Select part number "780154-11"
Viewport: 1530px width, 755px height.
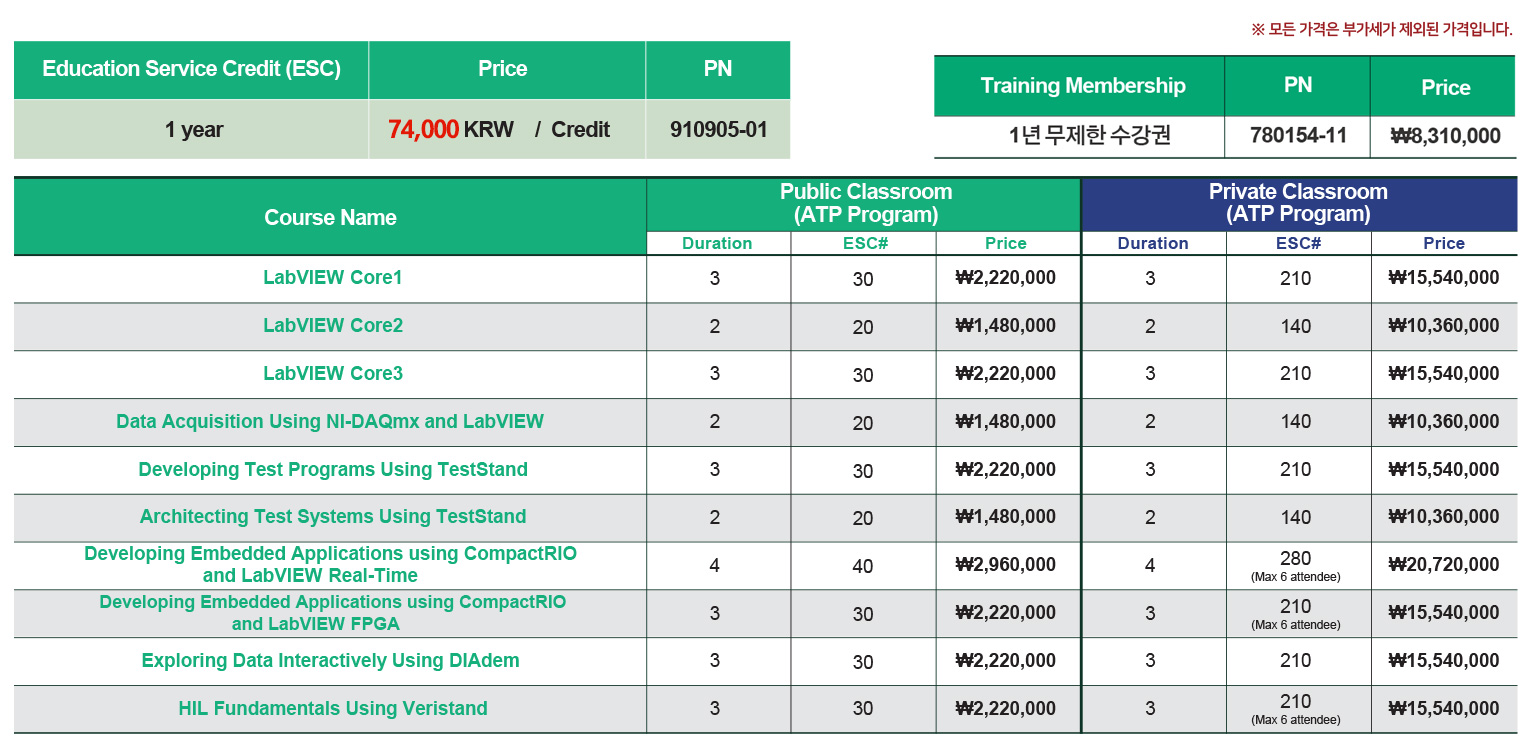(1298, 136)
